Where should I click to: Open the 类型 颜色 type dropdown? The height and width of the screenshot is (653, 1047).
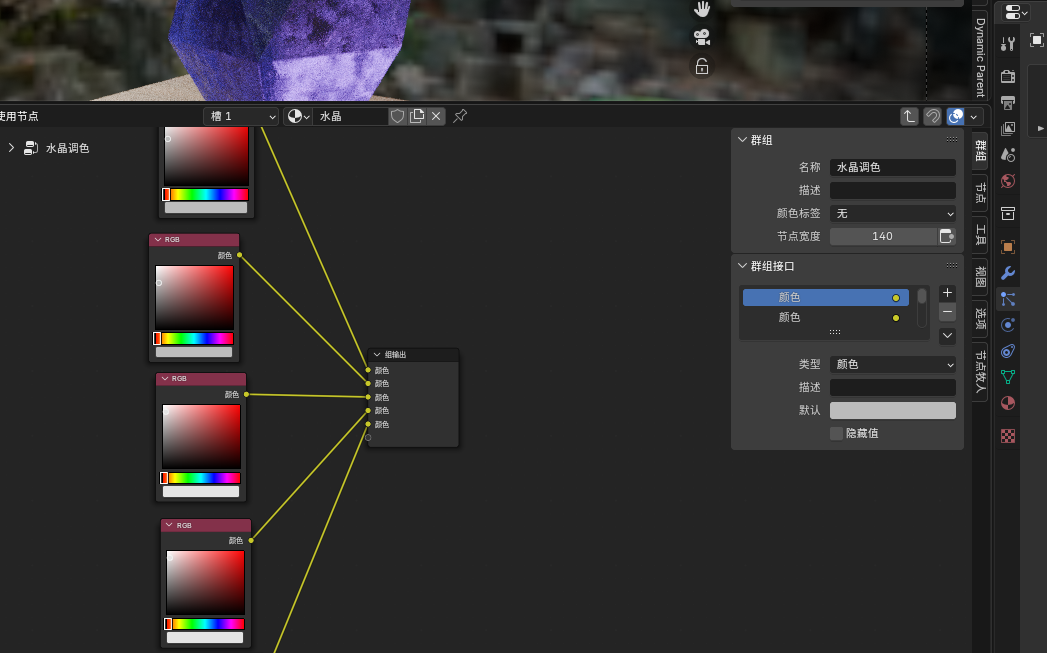[x=893, y=364]
